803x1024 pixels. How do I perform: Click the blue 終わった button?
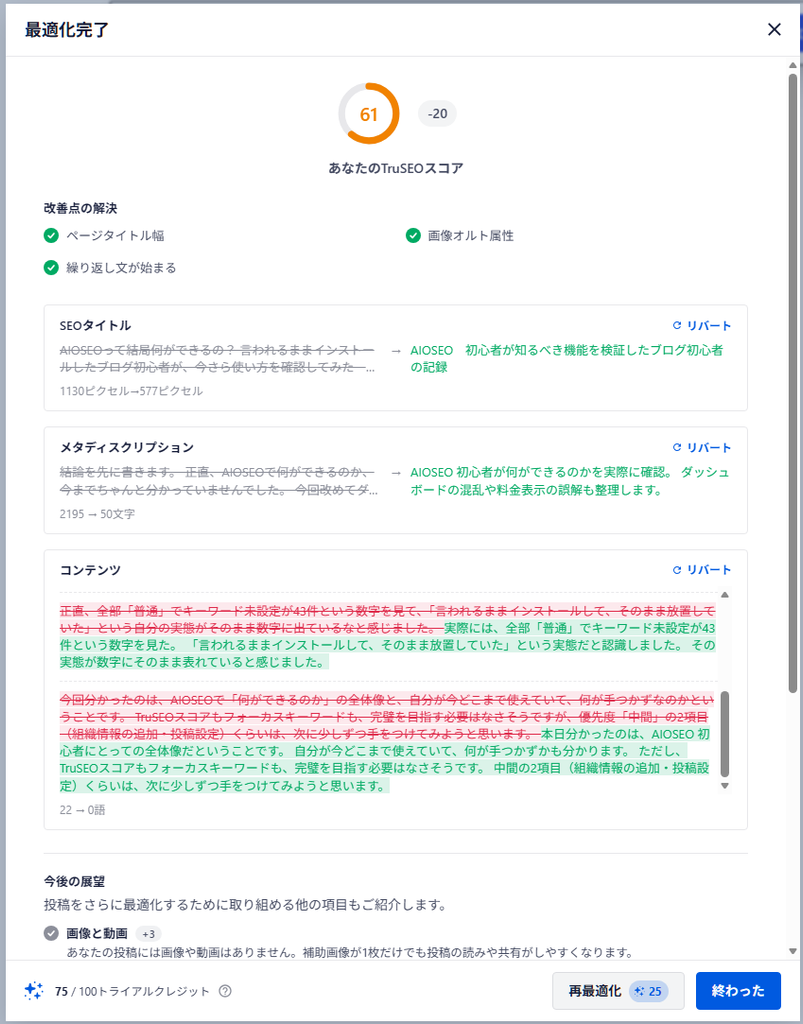738,991
